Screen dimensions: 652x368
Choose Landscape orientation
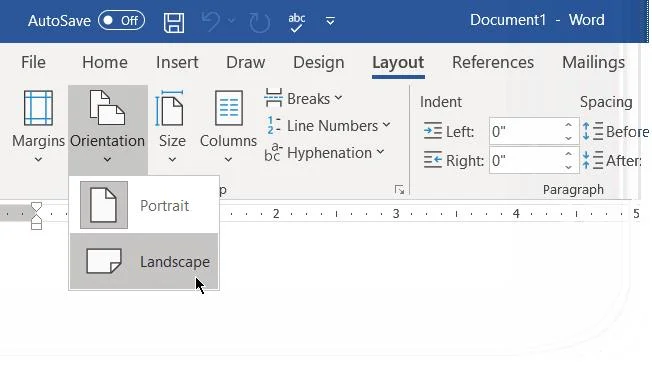point(144,262)
